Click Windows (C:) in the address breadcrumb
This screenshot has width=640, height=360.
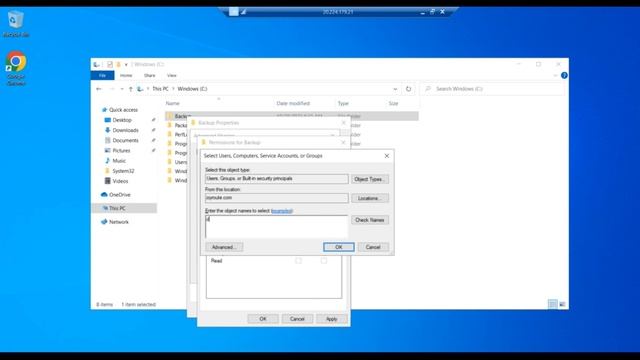192,89
